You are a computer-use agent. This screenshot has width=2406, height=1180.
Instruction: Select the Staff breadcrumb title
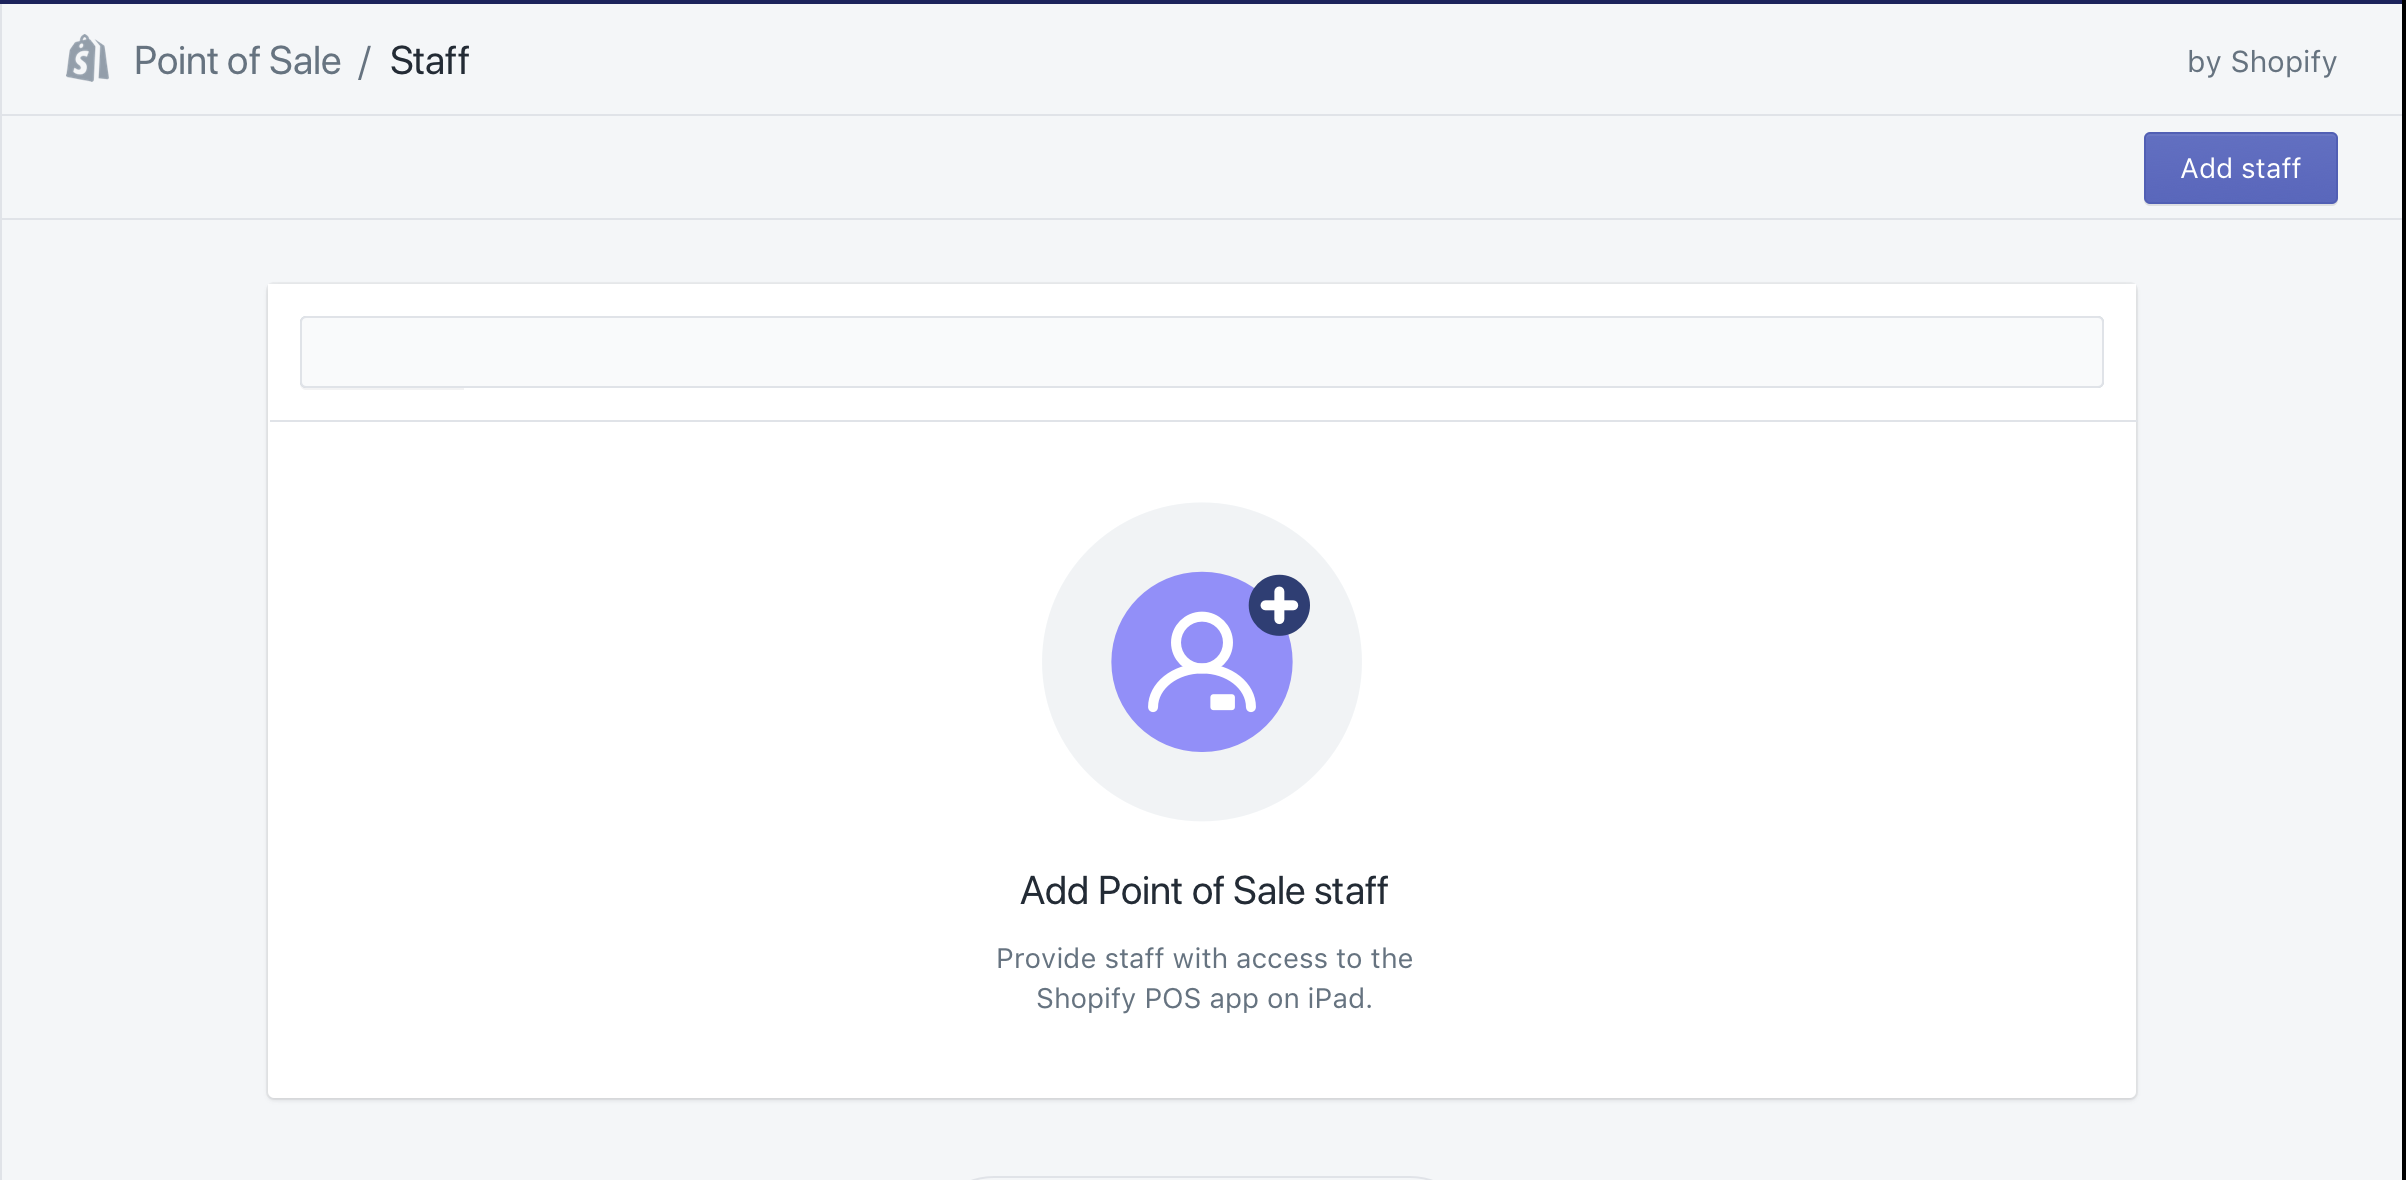pyautogui.click(x=429, y=61)
